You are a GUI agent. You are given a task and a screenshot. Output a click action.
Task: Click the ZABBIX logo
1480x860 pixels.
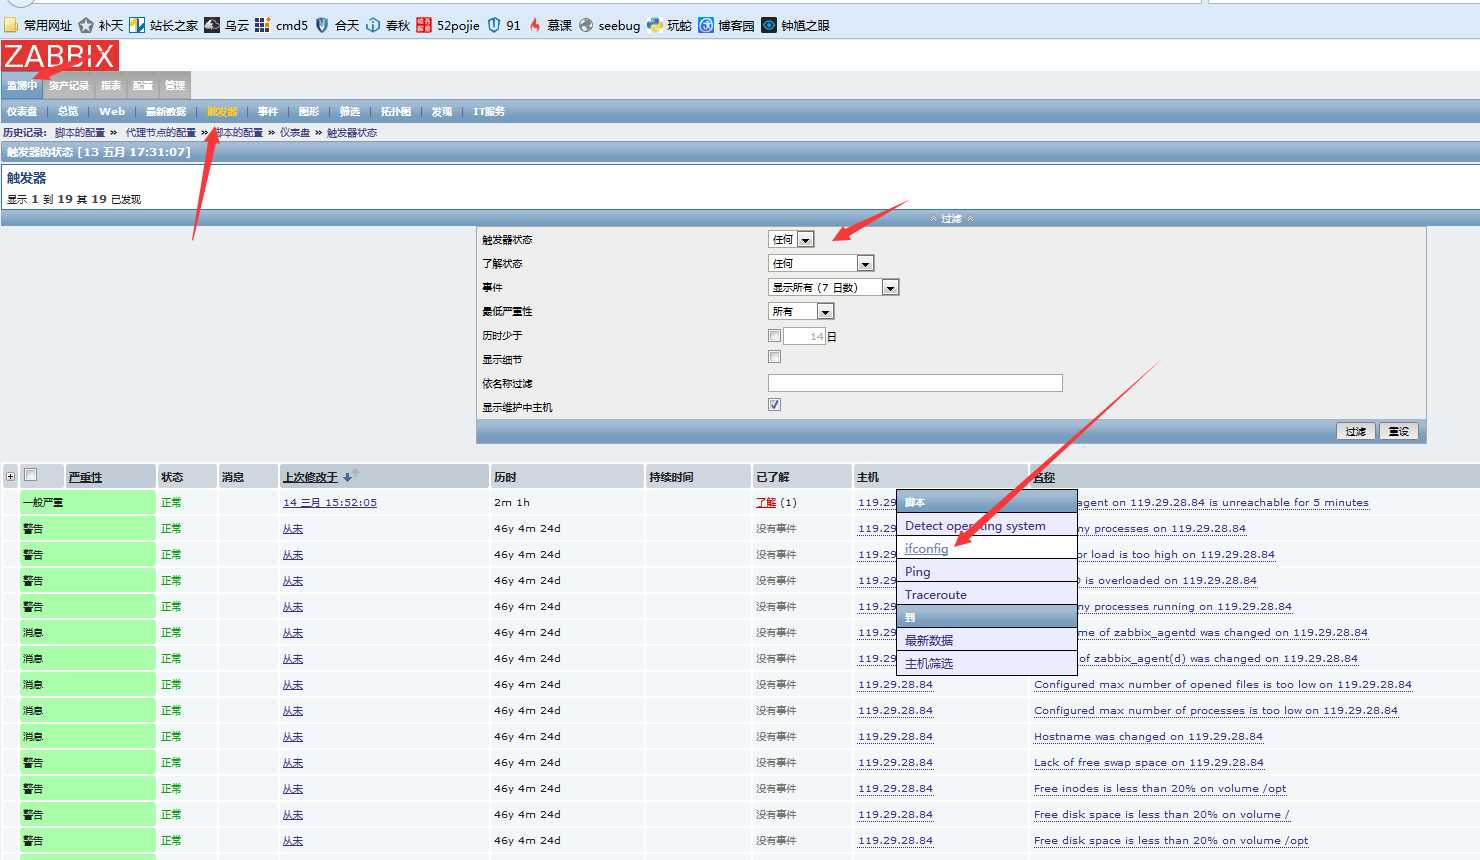[60, 56]
